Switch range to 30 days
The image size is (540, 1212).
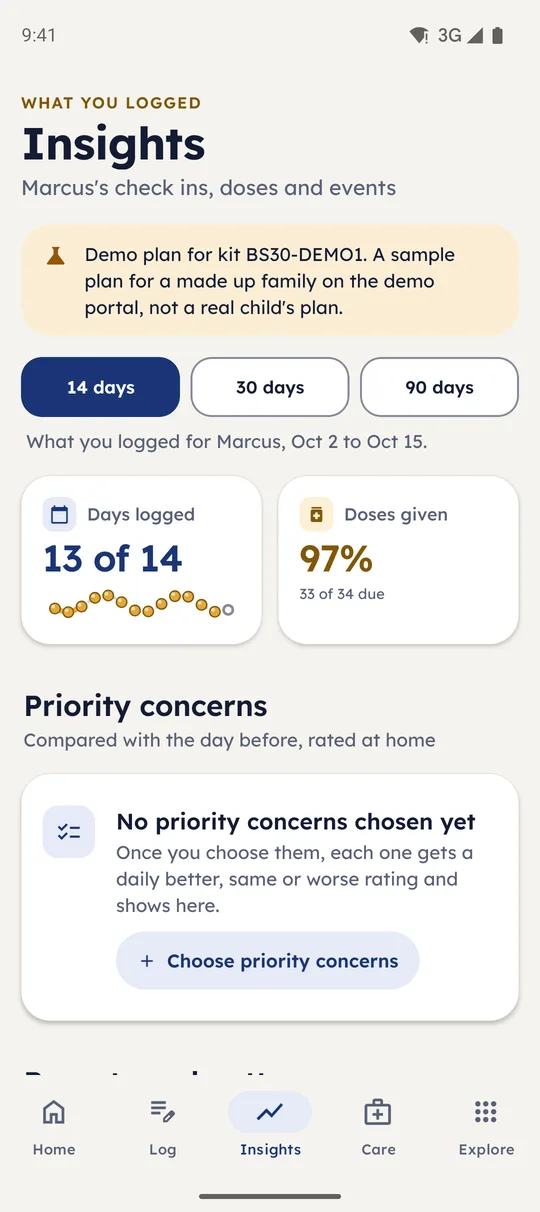(x=270, y=387)
